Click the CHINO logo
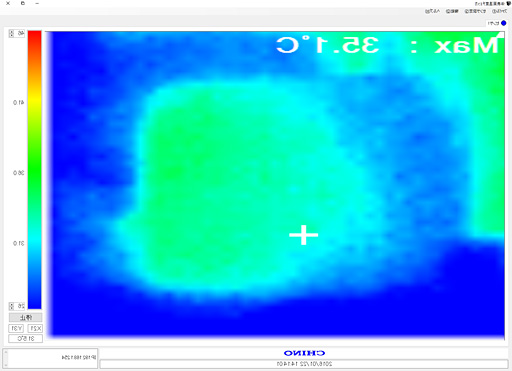The height and width of the screenshot is (371, 512). click(x=304, y=353)
